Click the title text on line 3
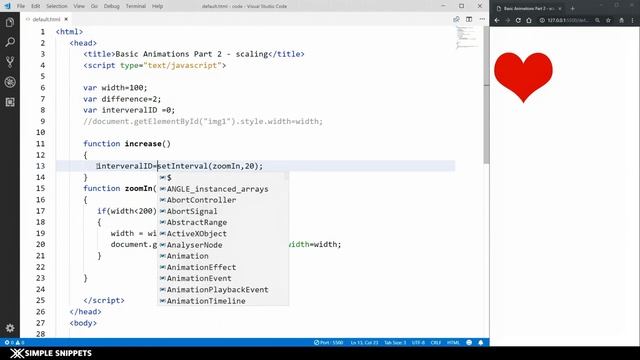This screenshot has height=360, width=640. pyautogui.click(x=191, y=54)
